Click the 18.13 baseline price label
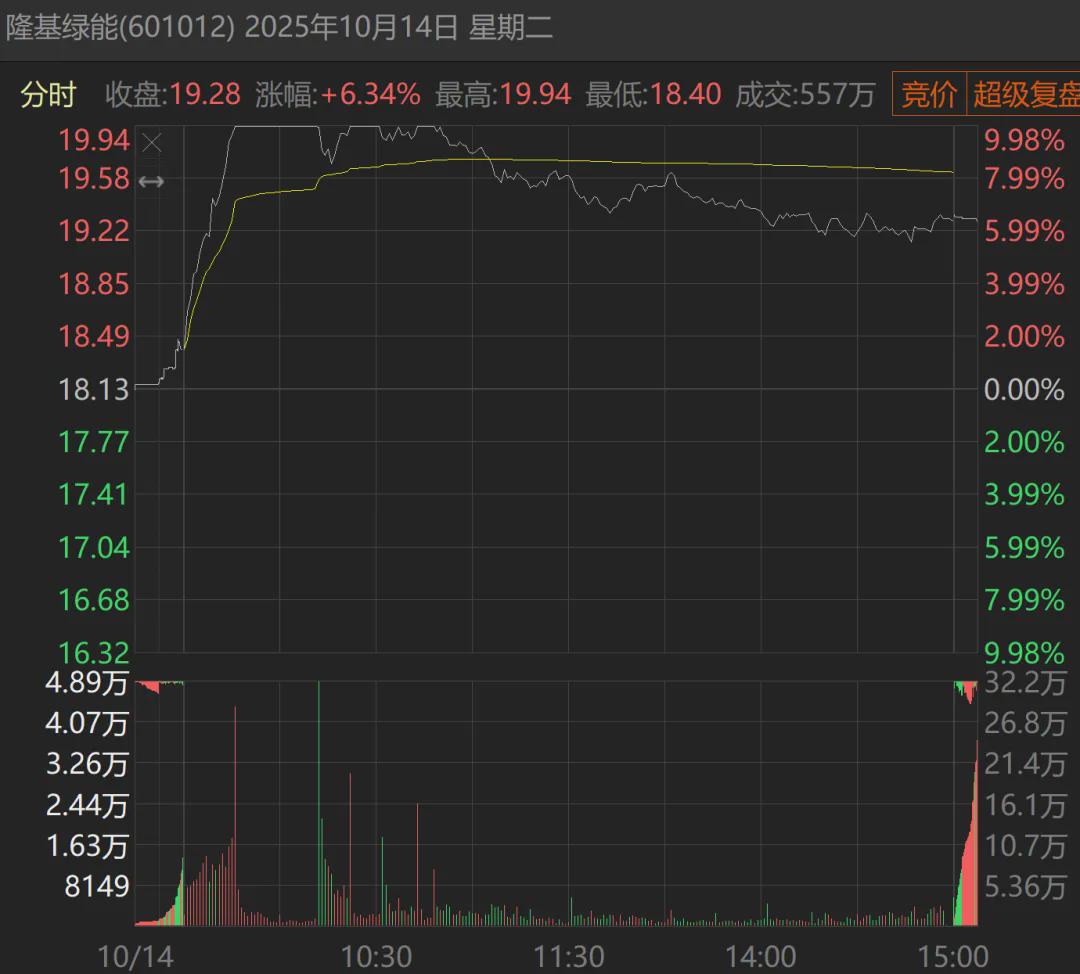1080x974 pixels. point(94,389)
